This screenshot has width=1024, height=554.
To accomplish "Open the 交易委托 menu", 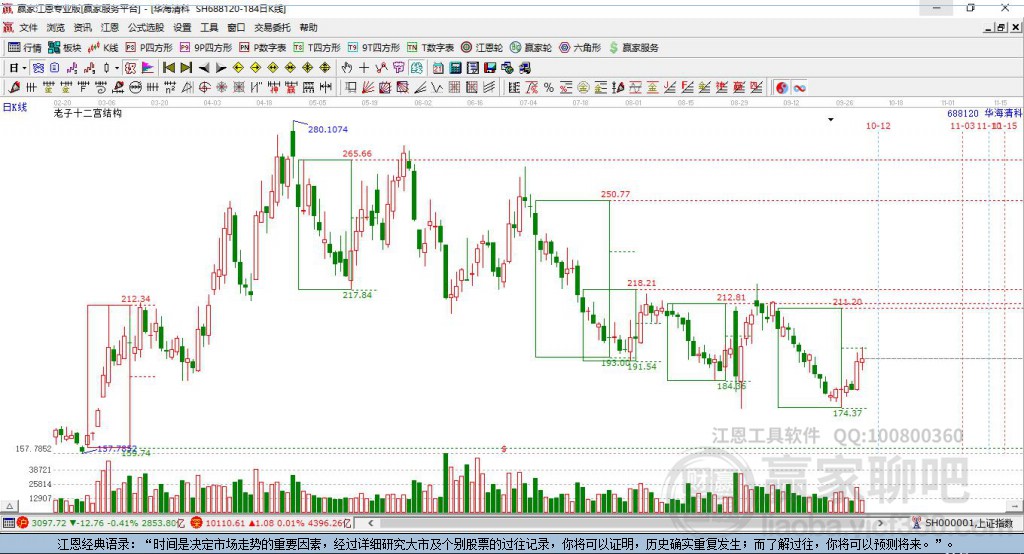I will point(272,27).
